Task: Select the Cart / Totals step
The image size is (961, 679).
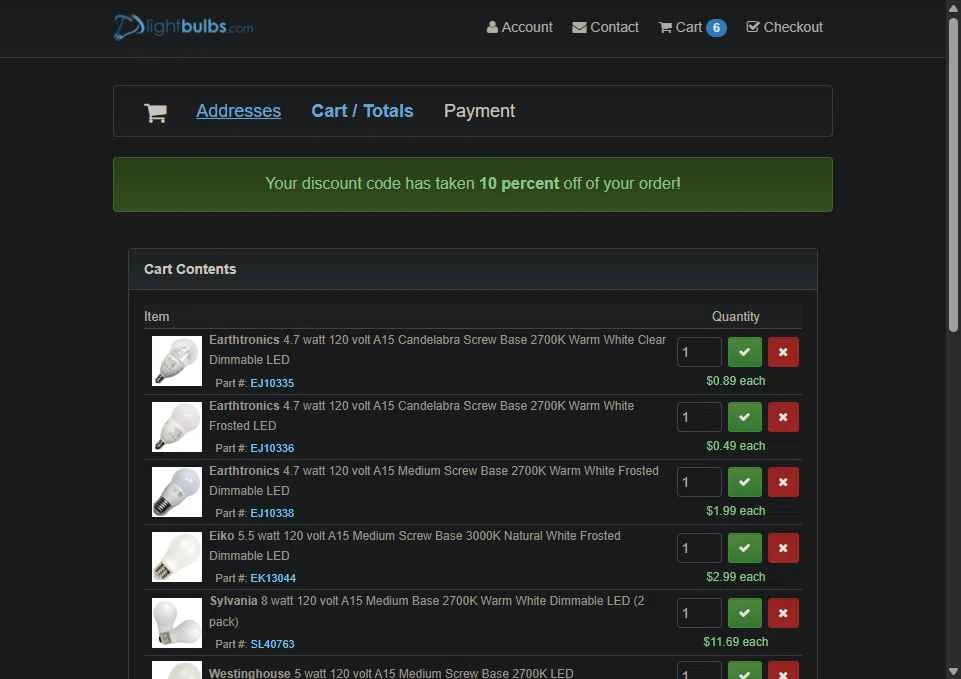Action: 362,111
